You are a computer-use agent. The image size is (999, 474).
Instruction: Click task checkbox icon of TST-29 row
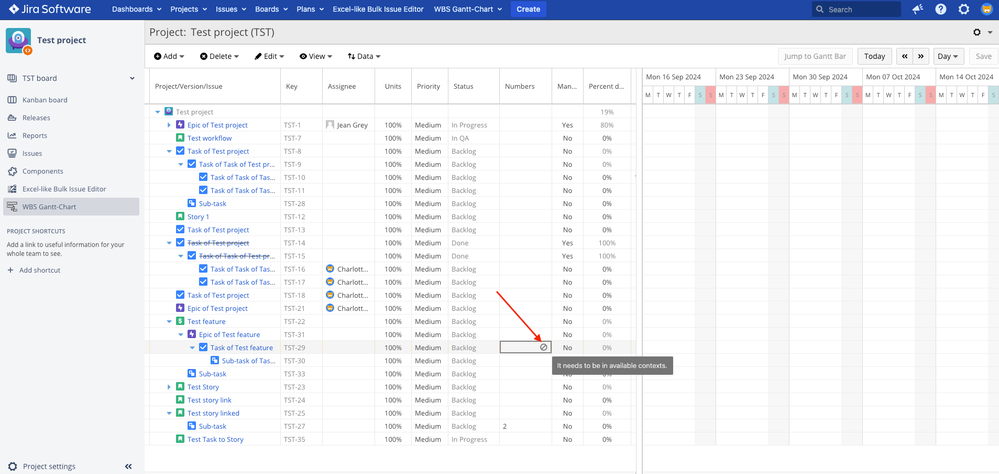203,347
